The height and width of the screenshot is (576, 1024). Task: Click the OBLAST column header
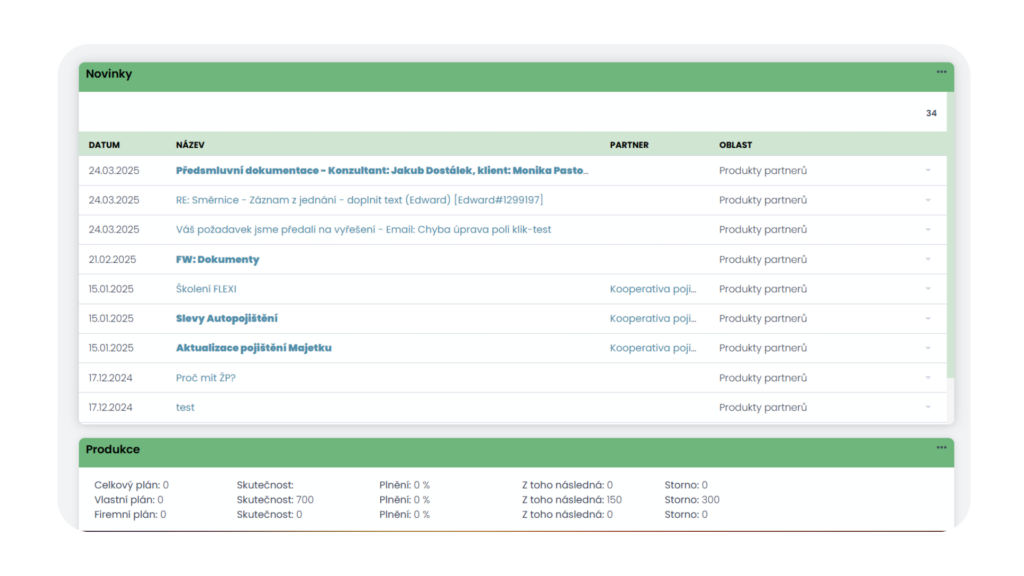coord(735,145)
